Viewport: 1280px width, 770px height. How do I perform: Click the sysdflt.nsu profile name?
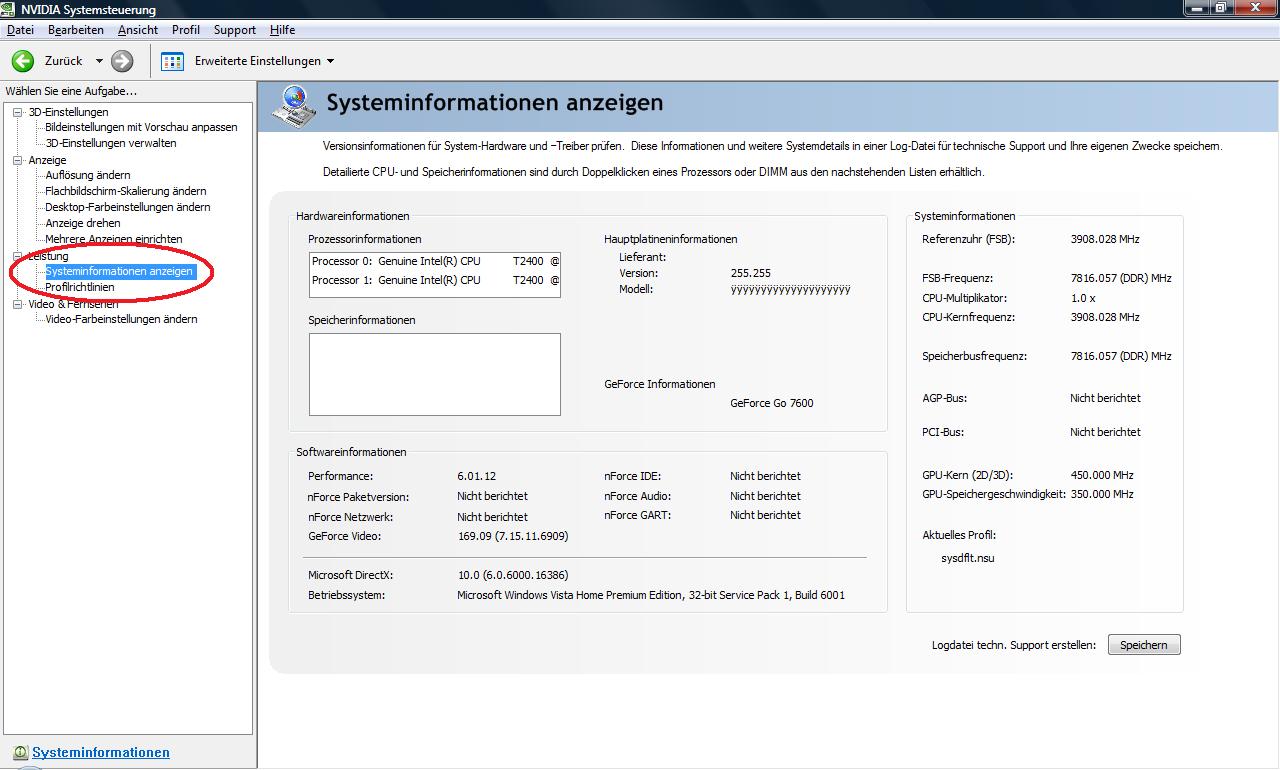click(968, 558)
